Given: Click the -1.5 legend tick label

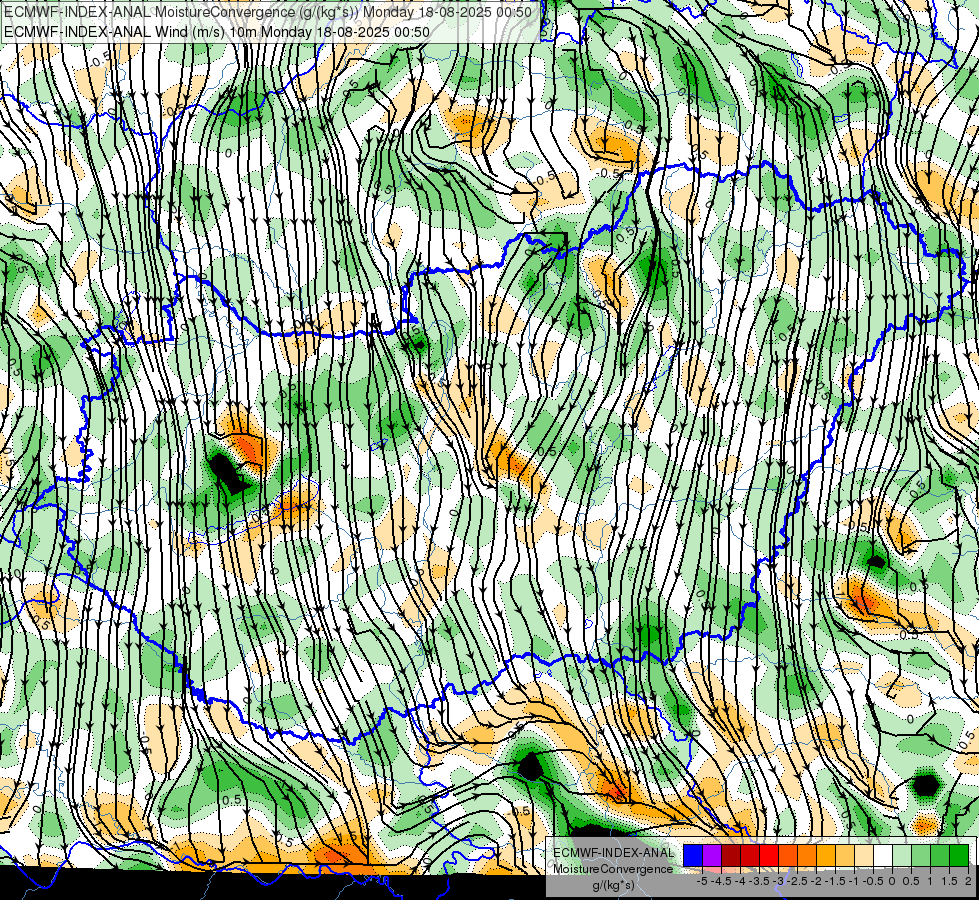Looking at the screenshot, I should pos(835,881).
